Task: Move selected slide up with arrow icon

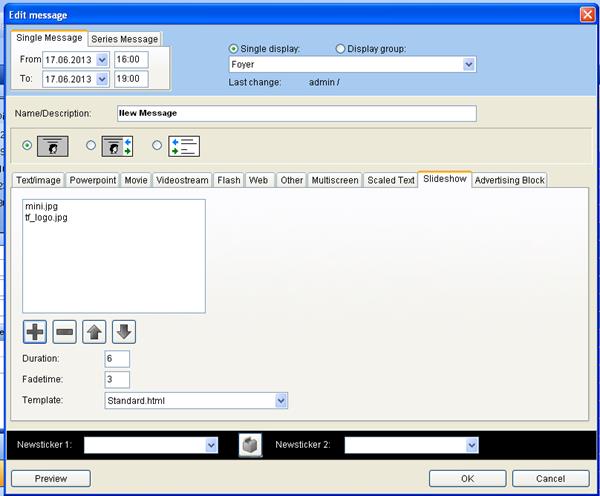Action: tap(95, 332)
